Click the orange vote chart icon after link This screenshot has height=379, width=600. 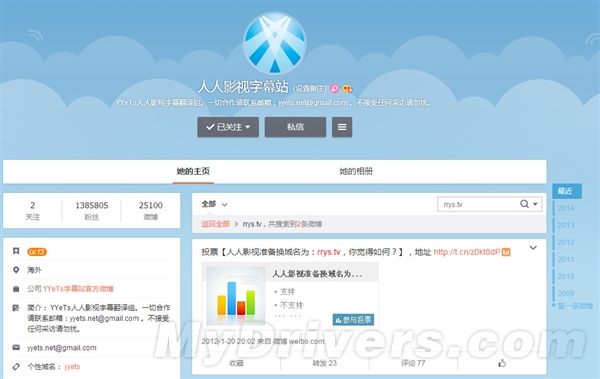506,252
